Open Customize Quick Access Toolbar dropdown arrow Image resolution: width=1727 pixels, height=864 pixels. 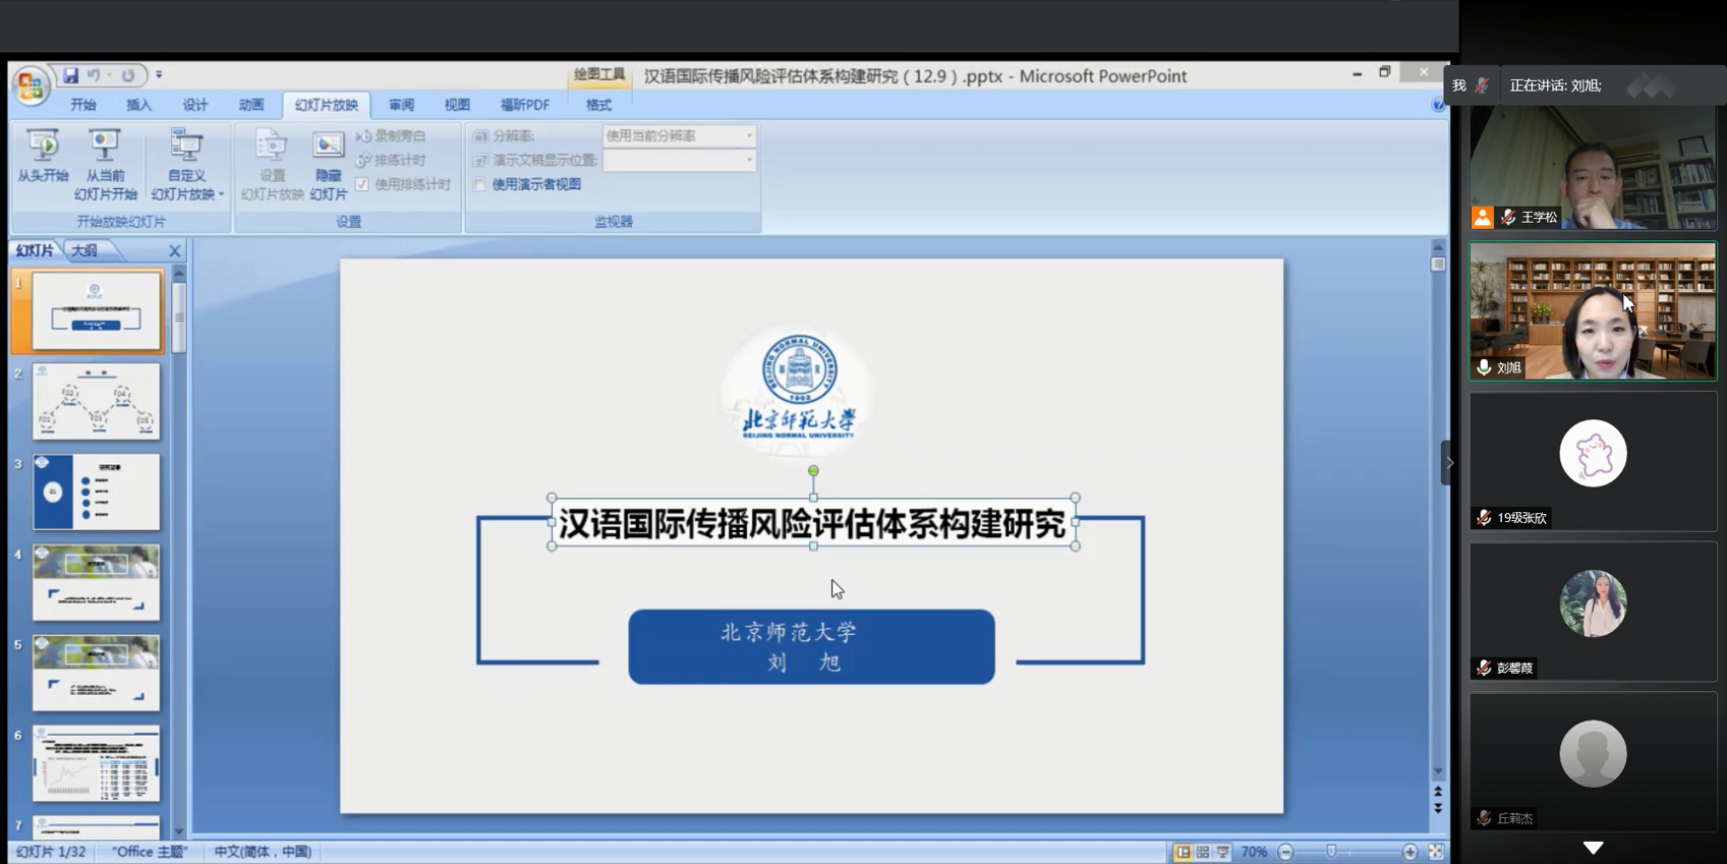tap(159, 75)
